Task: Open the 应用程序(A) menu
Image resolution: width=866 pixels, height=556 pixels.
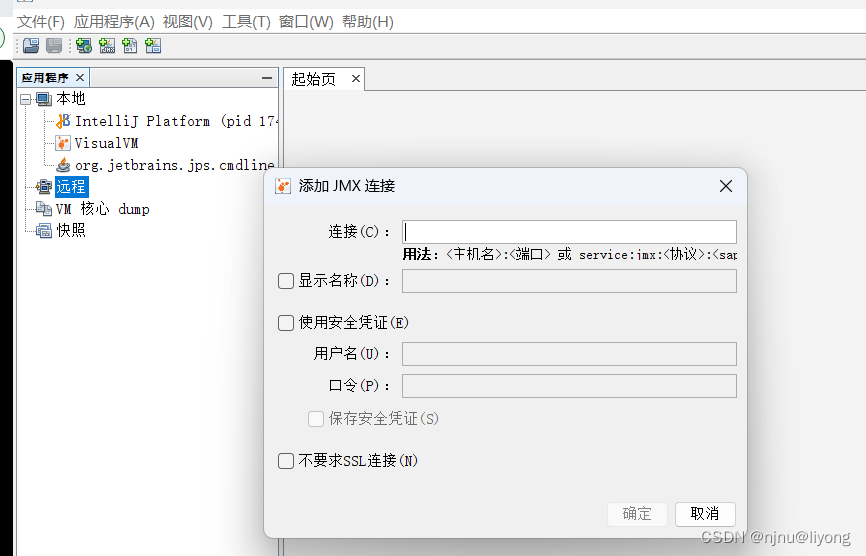Action: 114,22
